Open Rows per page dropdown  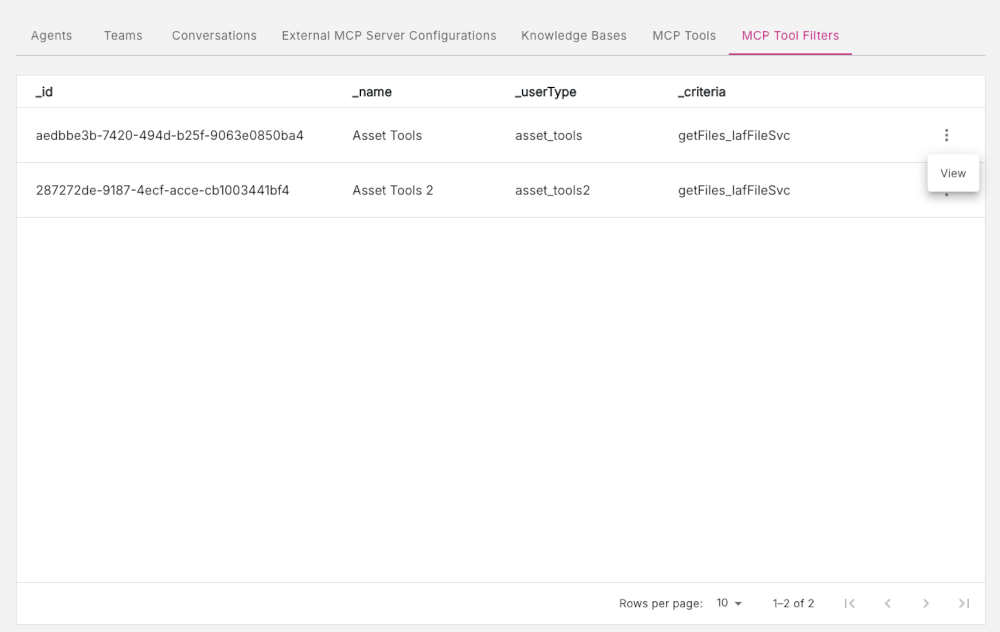[x=729, y=603]
